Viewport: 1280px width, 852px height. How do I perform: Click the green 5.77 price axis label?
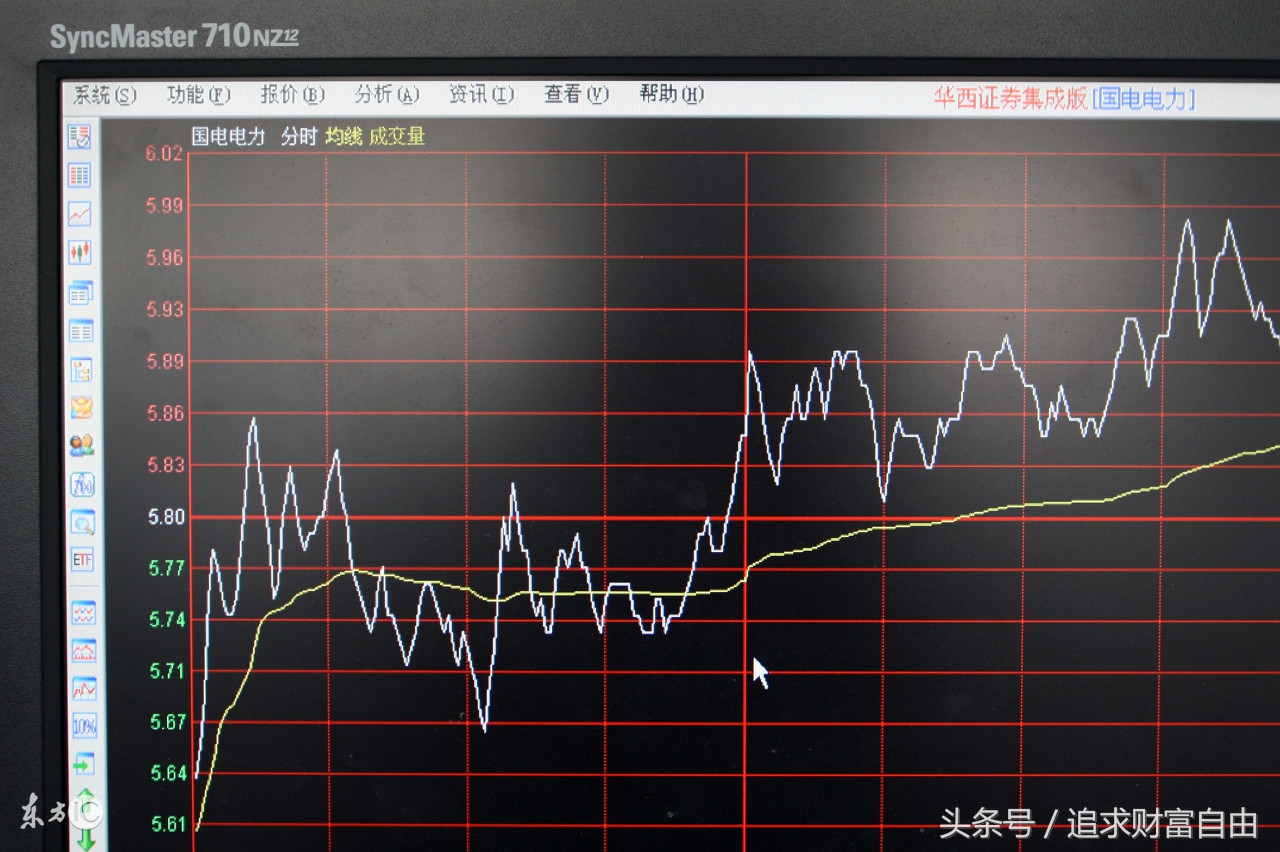coord(167,569)
